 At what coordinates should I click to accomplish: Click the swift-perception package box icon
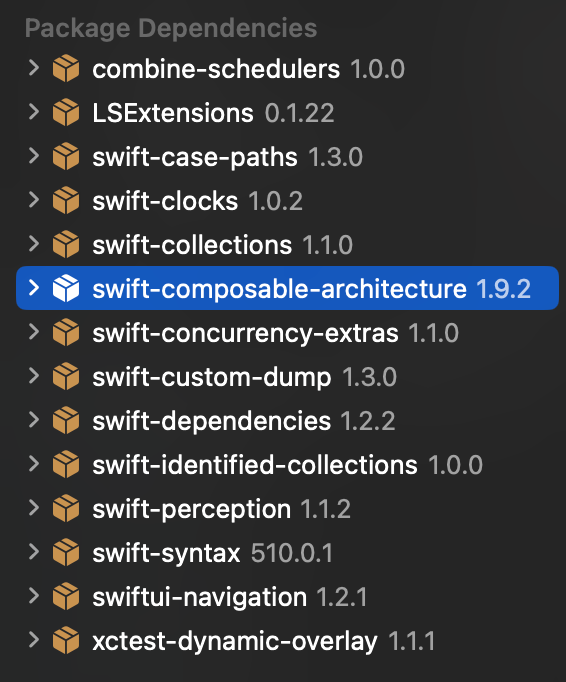(x=66, y=508)
